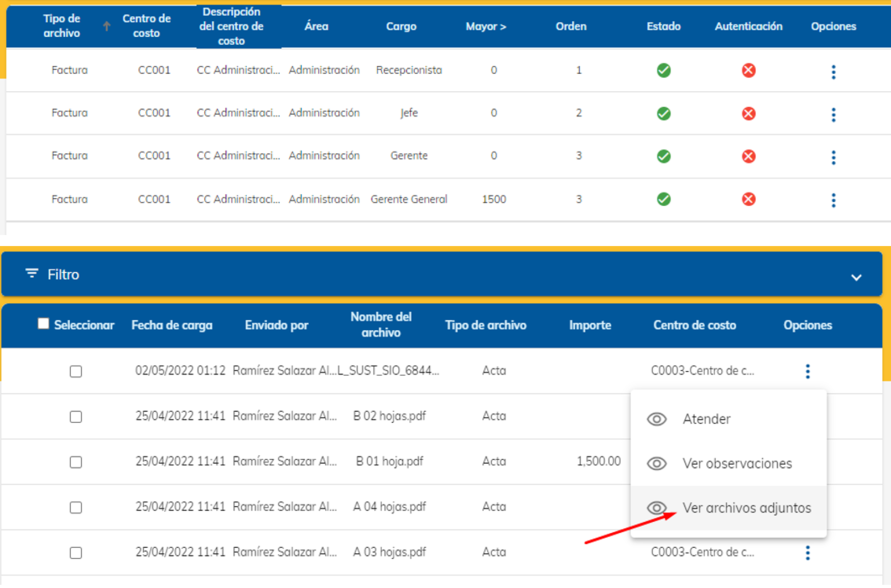Screen dimensions: 891x588
Task: Click the Enviado por column header
Action: (x=276, y=326)
